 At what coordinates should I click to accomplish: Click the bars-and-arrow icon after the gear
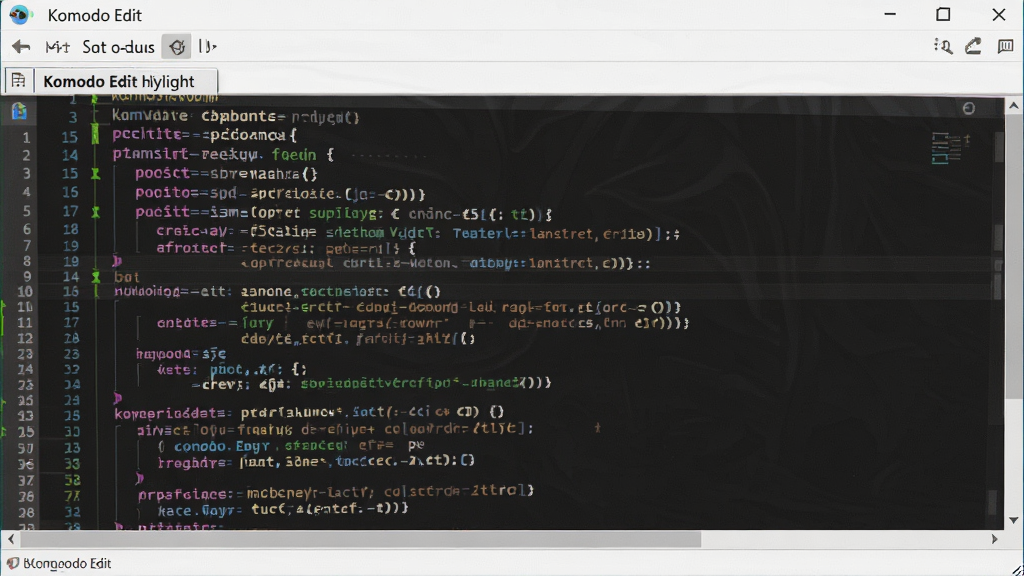coord(207,47)
